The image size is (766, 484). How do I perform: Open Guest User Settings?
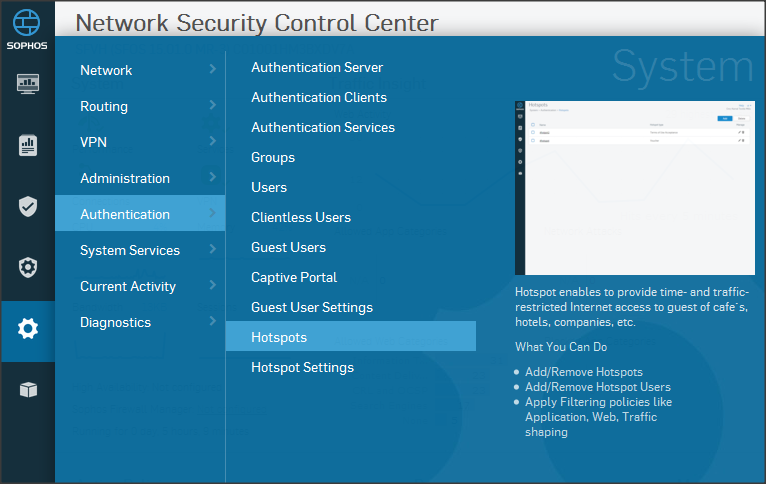click(312, 307)
